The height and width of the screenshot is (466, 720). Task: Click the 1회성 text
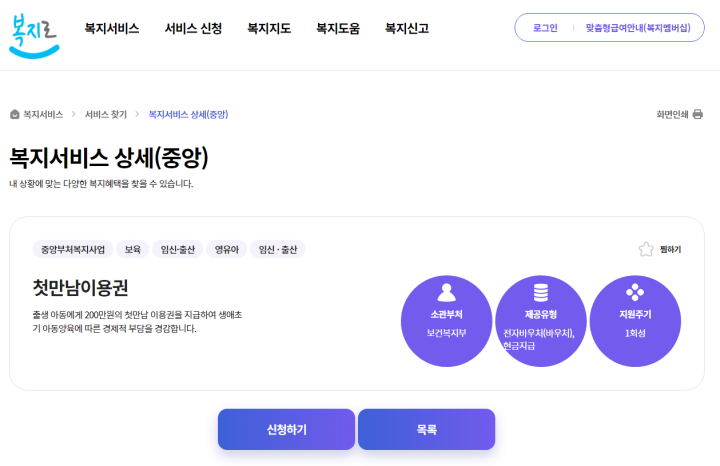click(635, 333)
